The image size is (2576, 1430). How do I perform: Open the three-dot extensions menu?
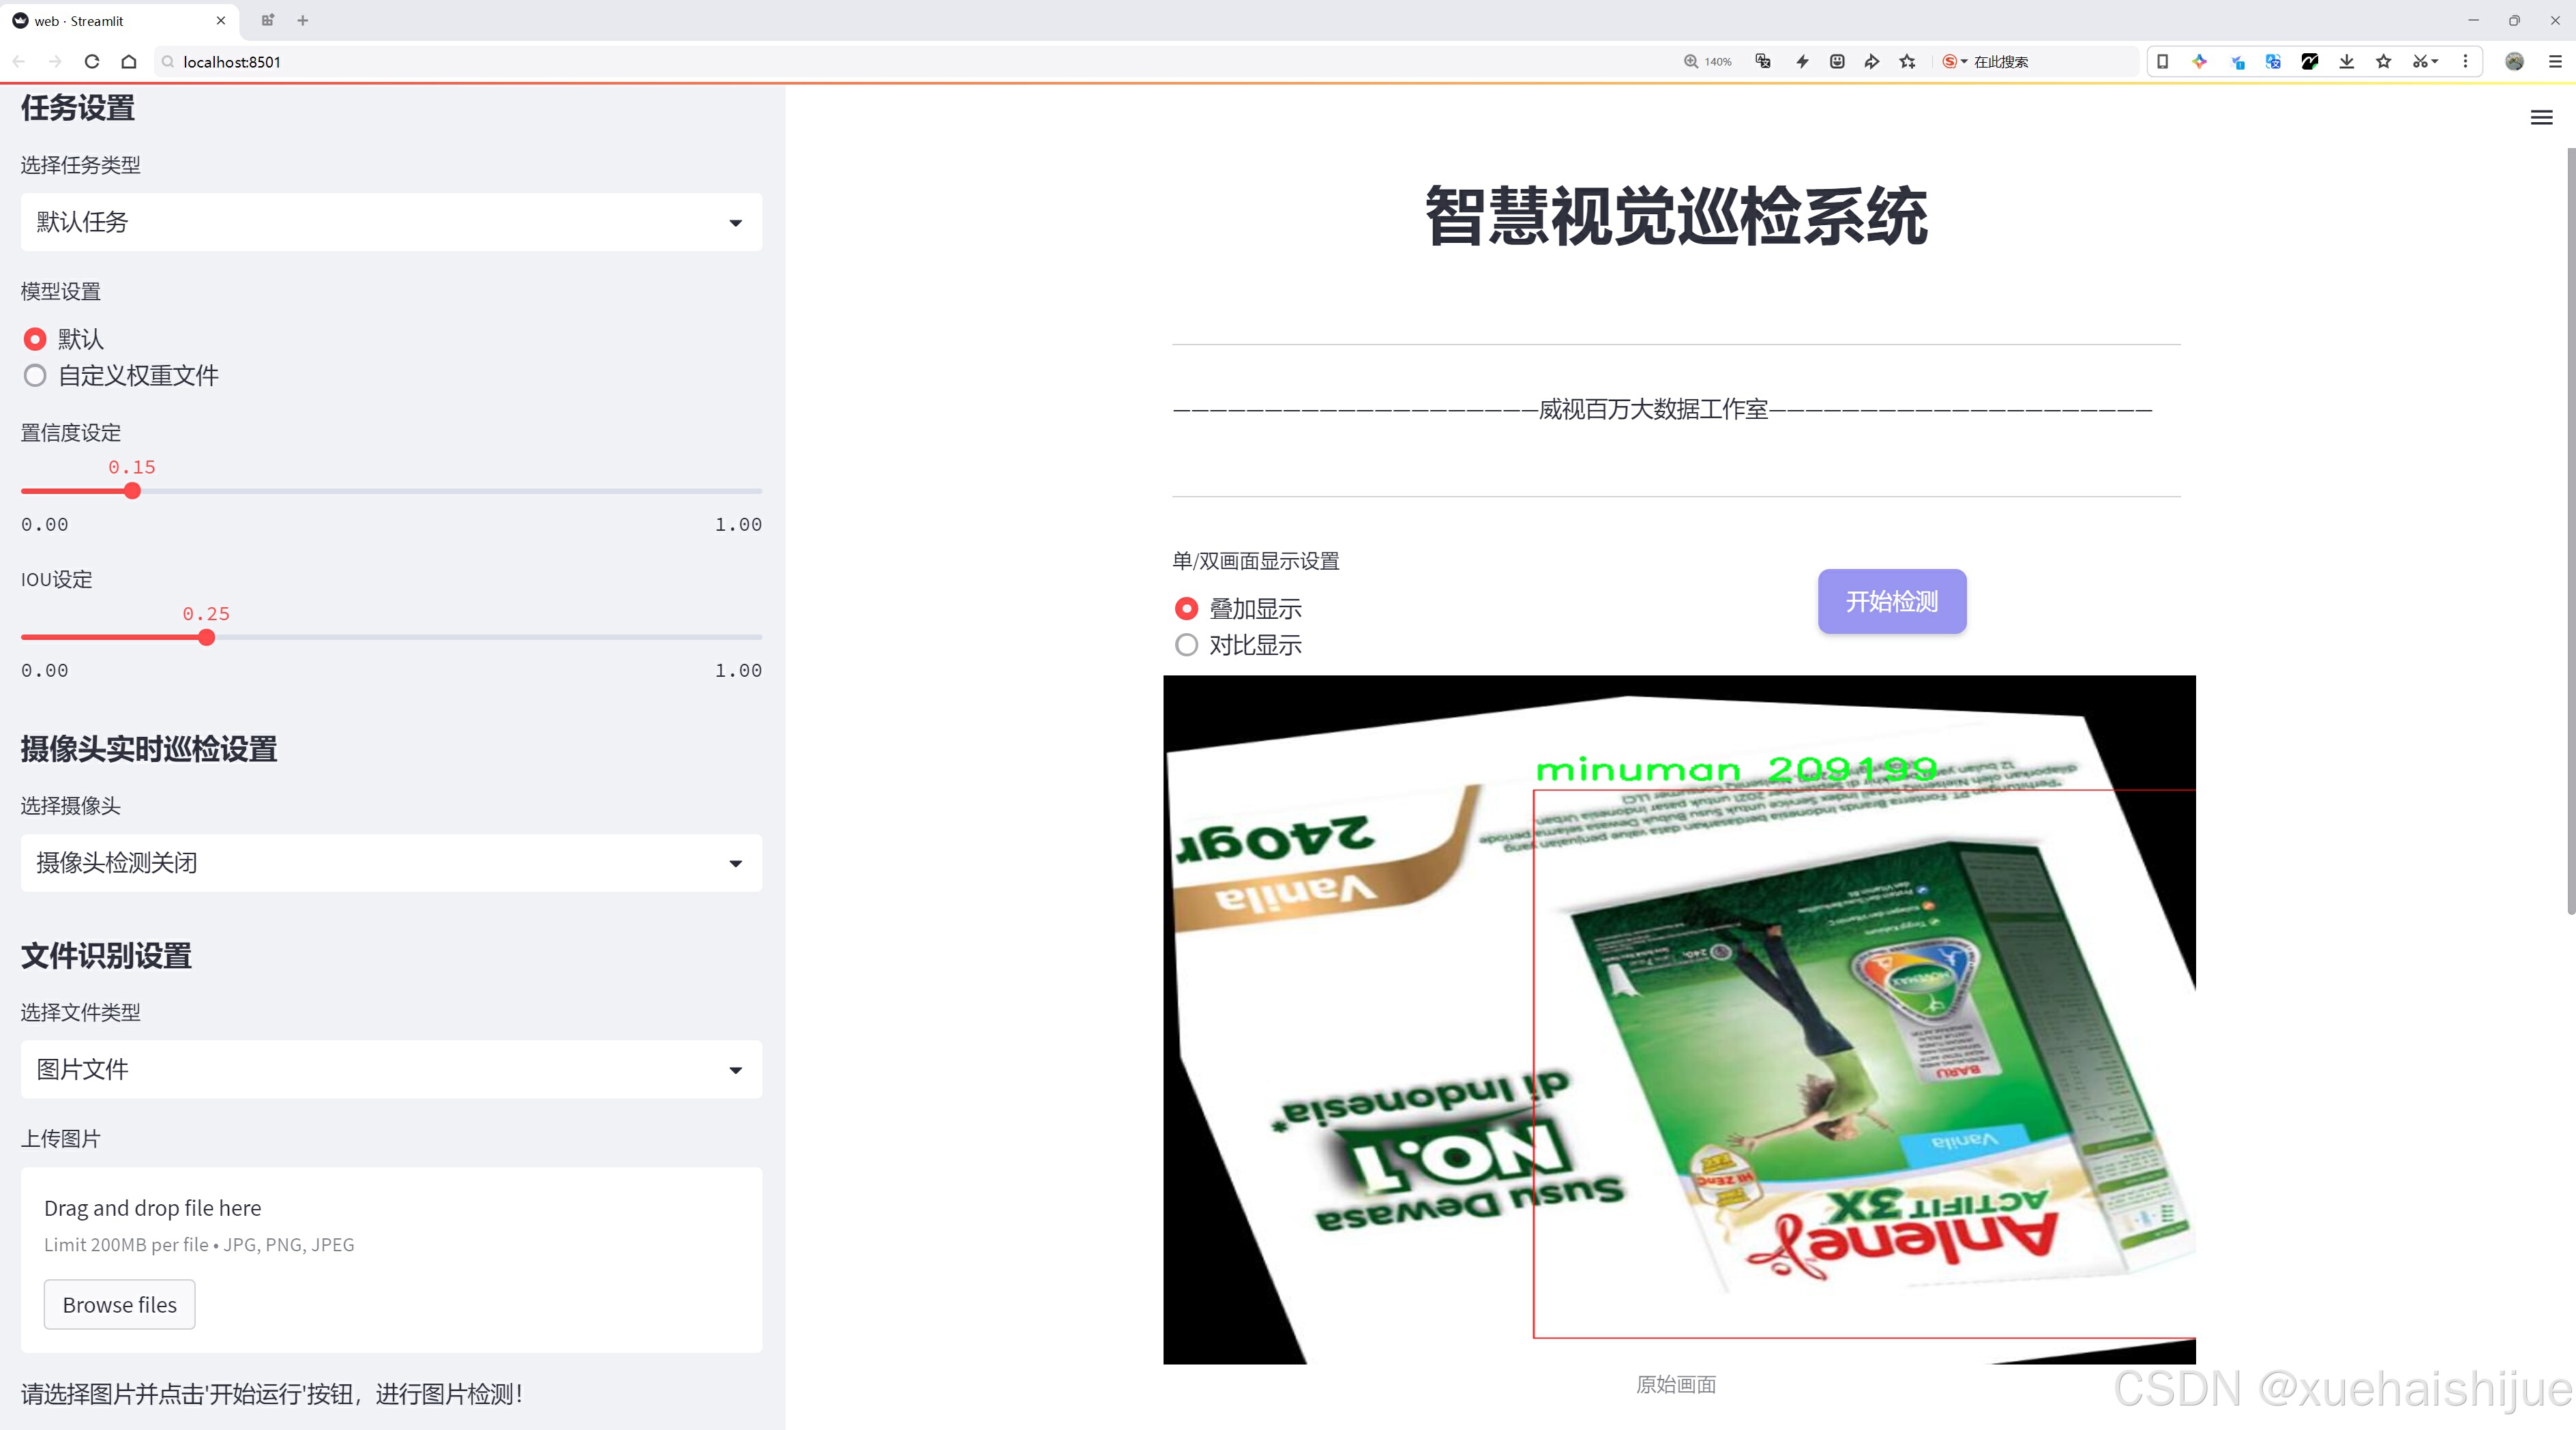(x=2465, y=61)
